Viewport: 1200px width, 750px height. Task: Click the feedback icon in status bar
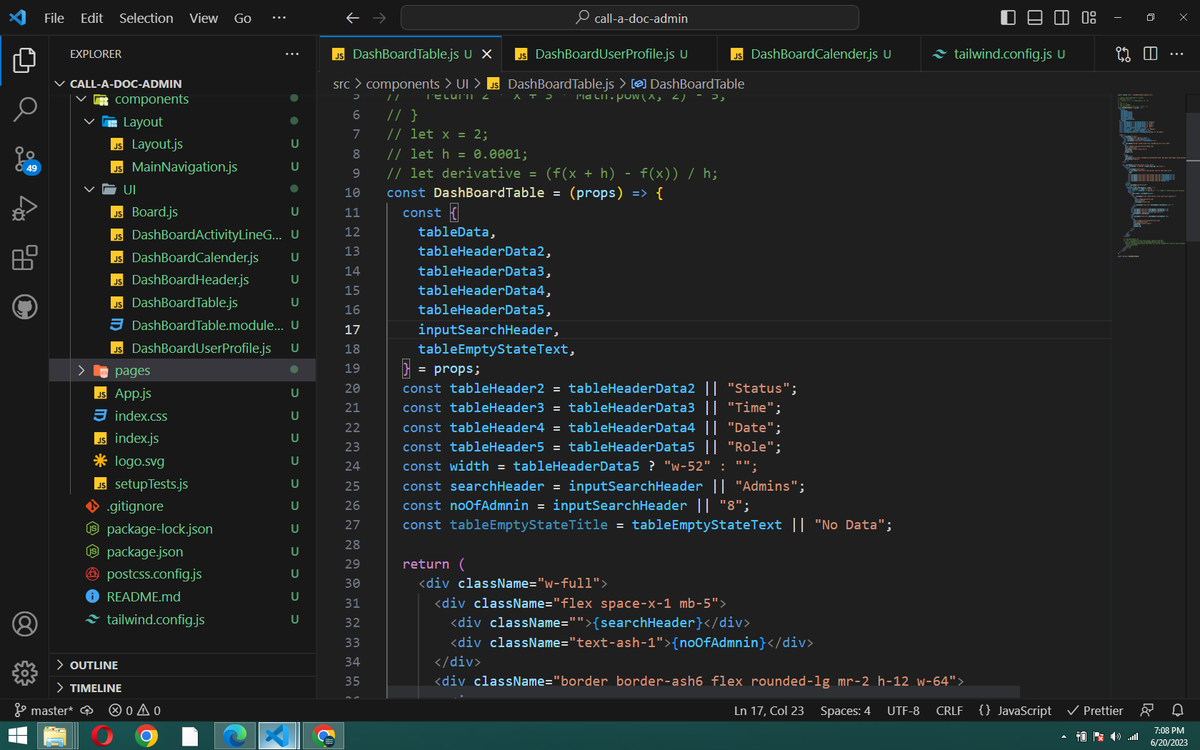[x=1147, y=710]
